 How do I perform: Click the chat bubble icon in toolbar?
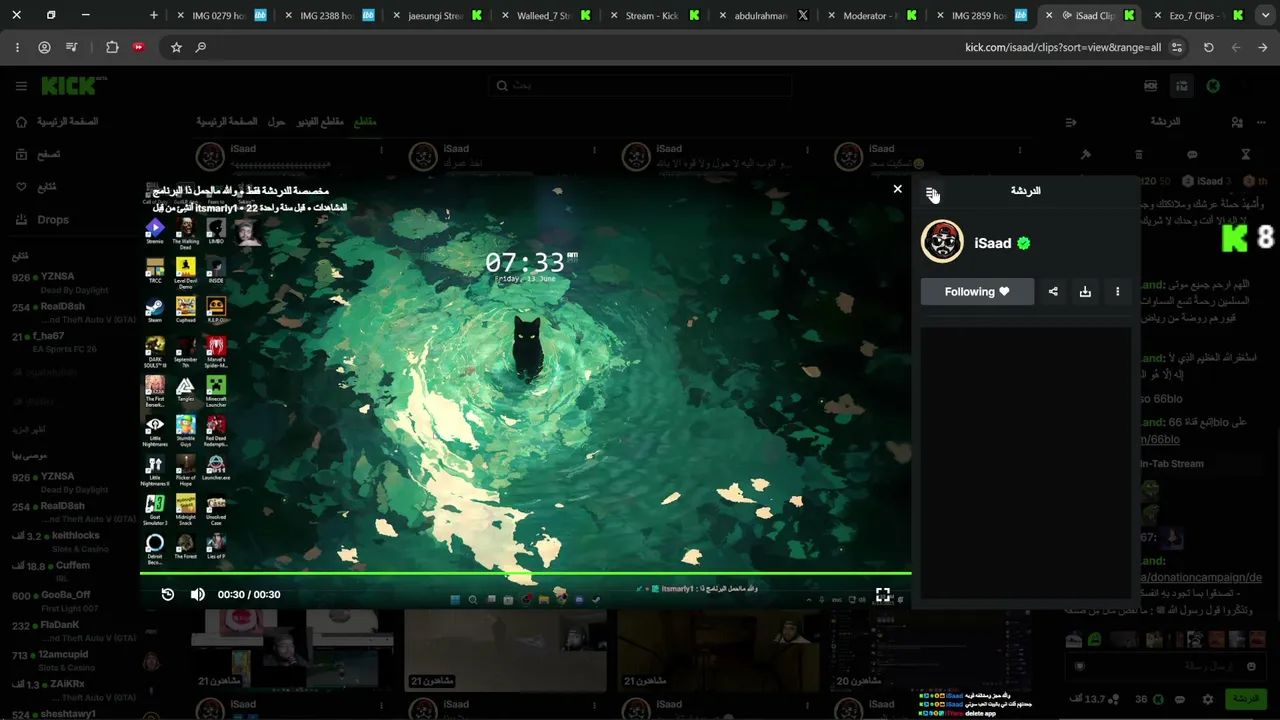tap(1192, 155)
